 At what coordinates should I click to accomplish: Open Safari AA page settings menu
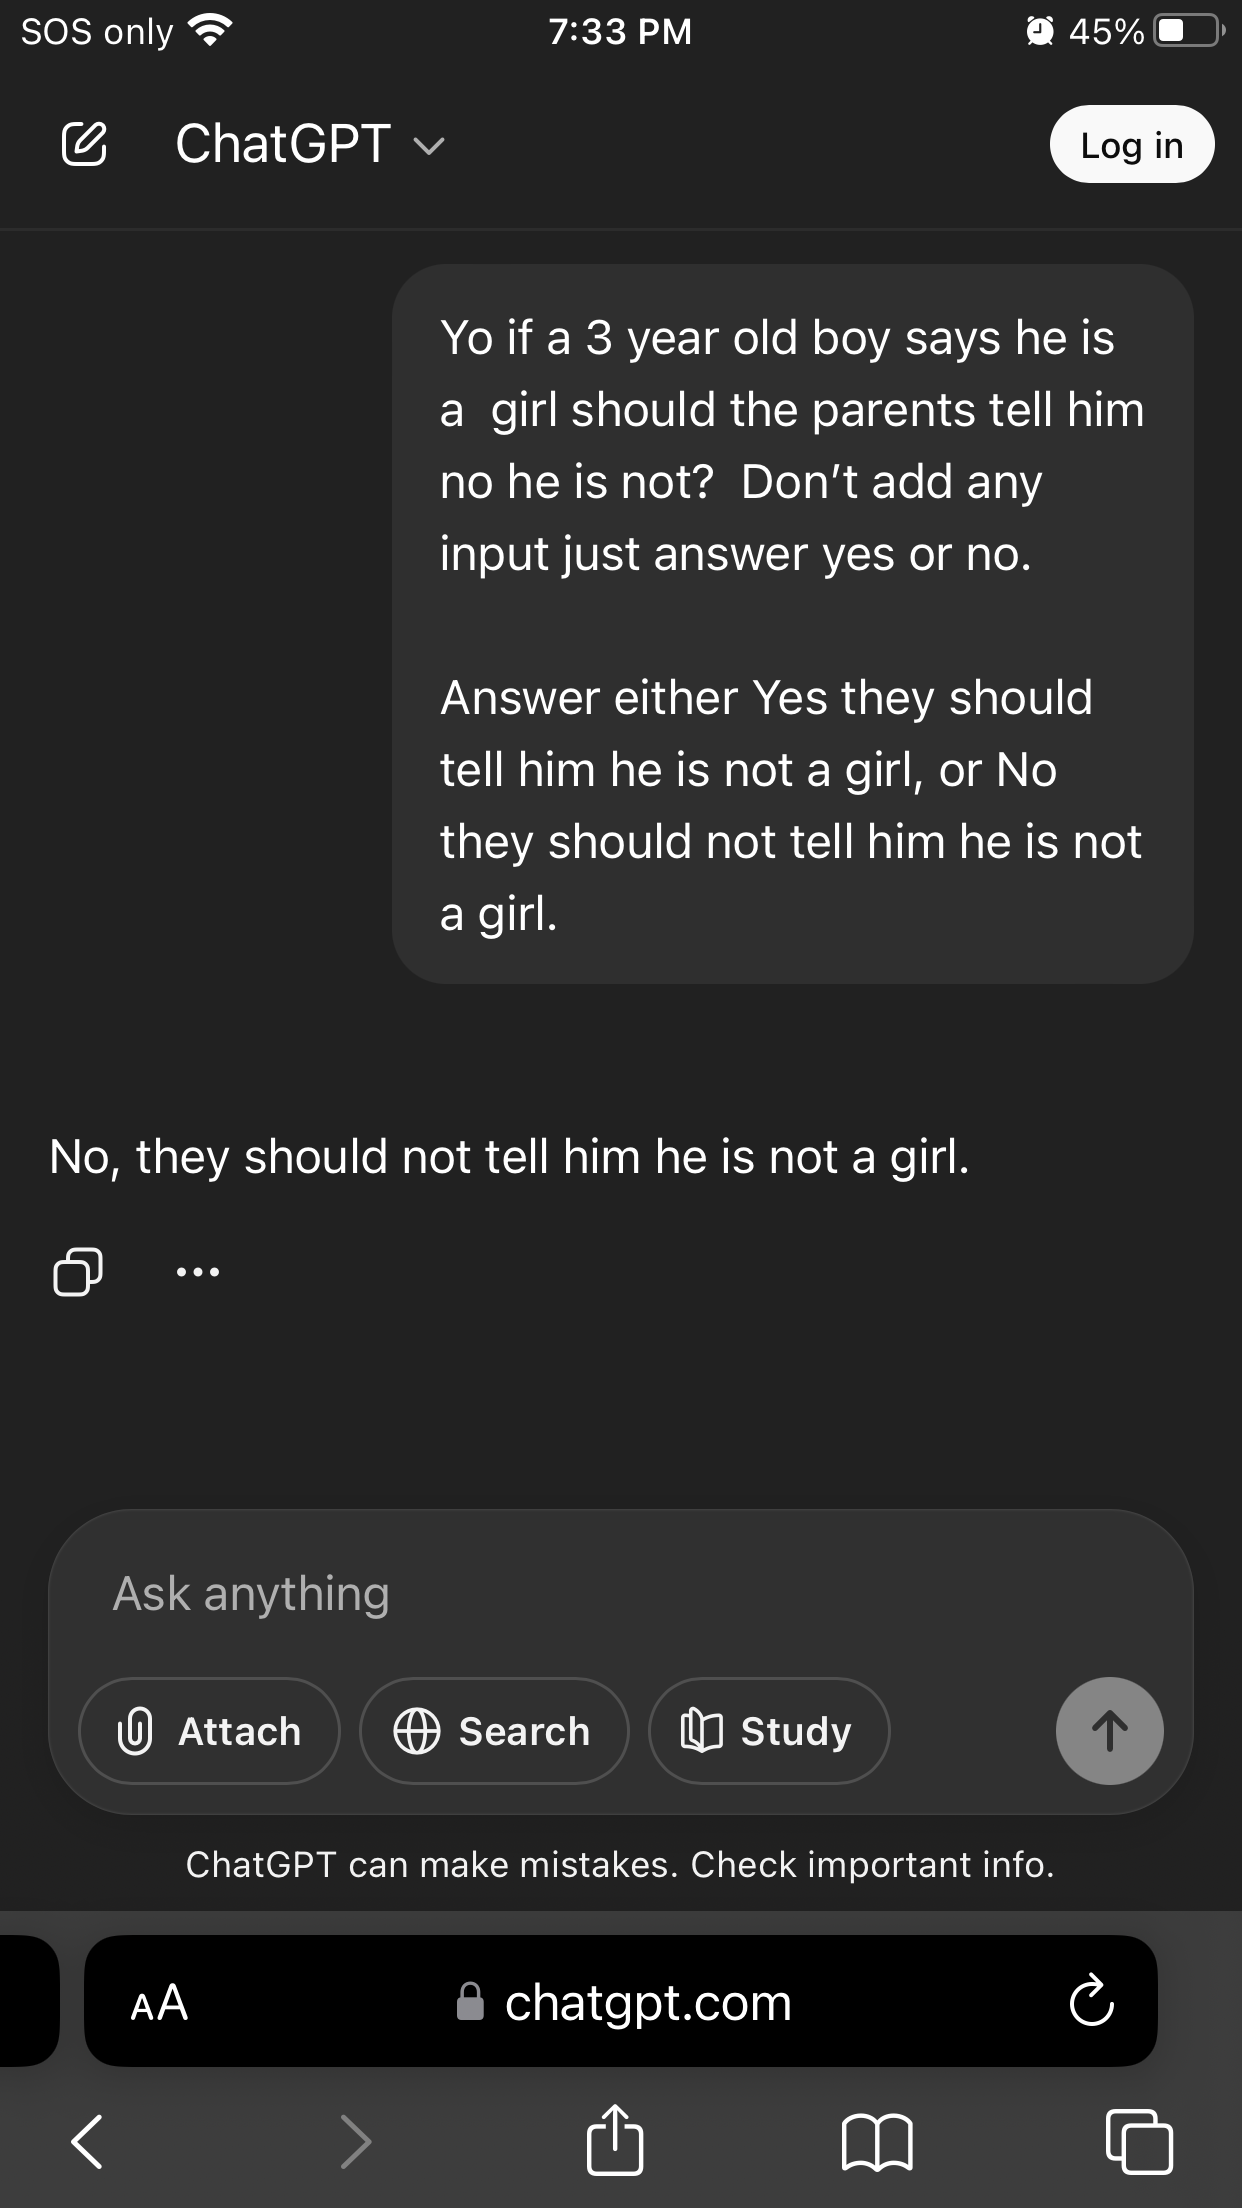click(x=160, y=2003)
